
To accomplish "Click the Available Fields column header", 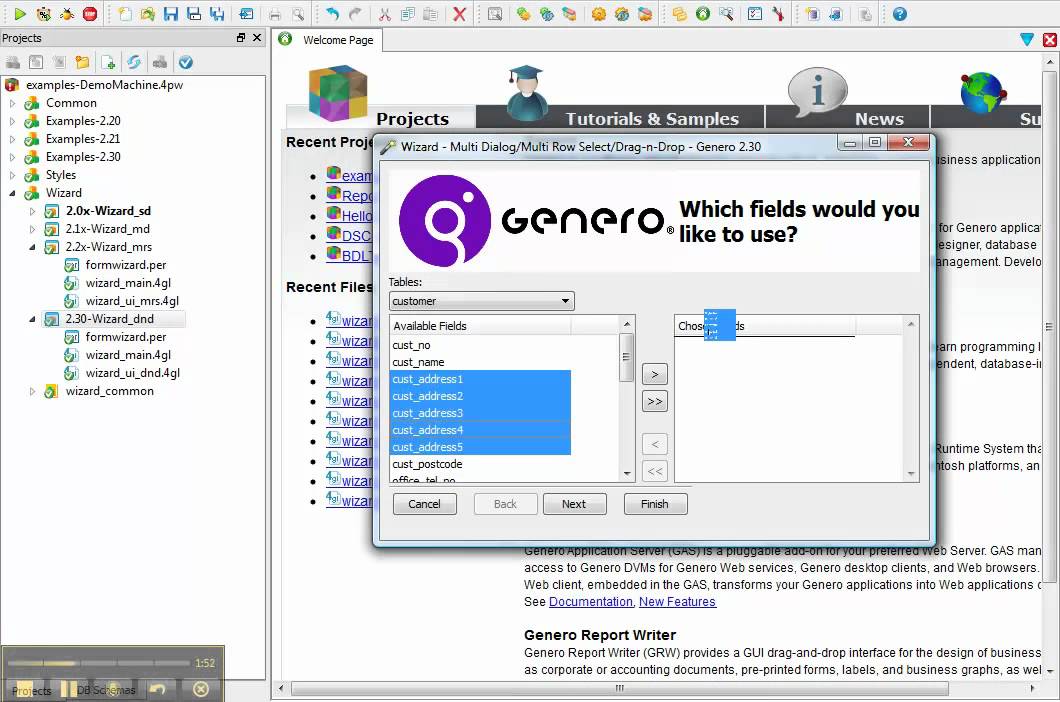I will pyautogui.click(x=480, y=325).
